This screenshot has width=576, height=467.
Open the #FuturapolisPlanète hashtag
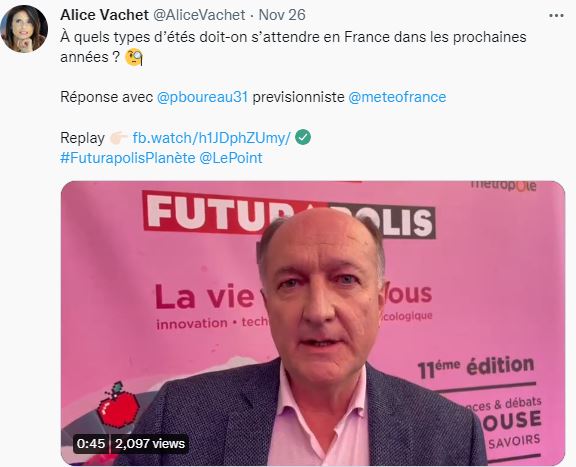(x=128, y=158)
